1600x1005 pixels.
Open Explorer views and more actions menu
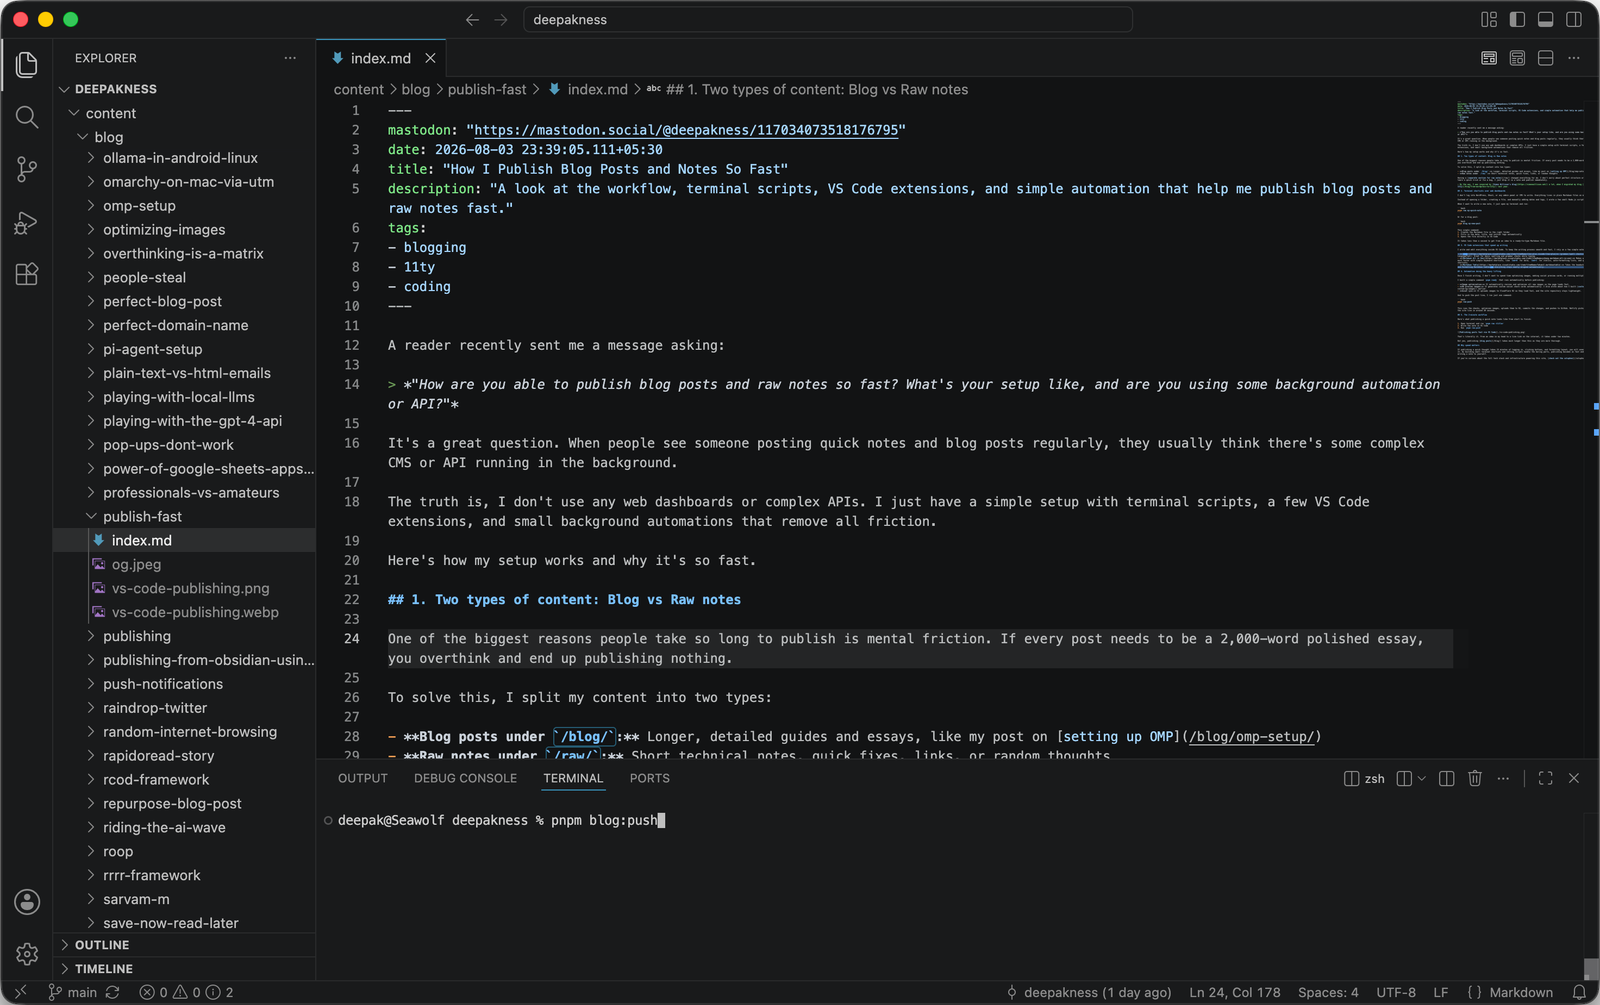(x=290, y=58)
